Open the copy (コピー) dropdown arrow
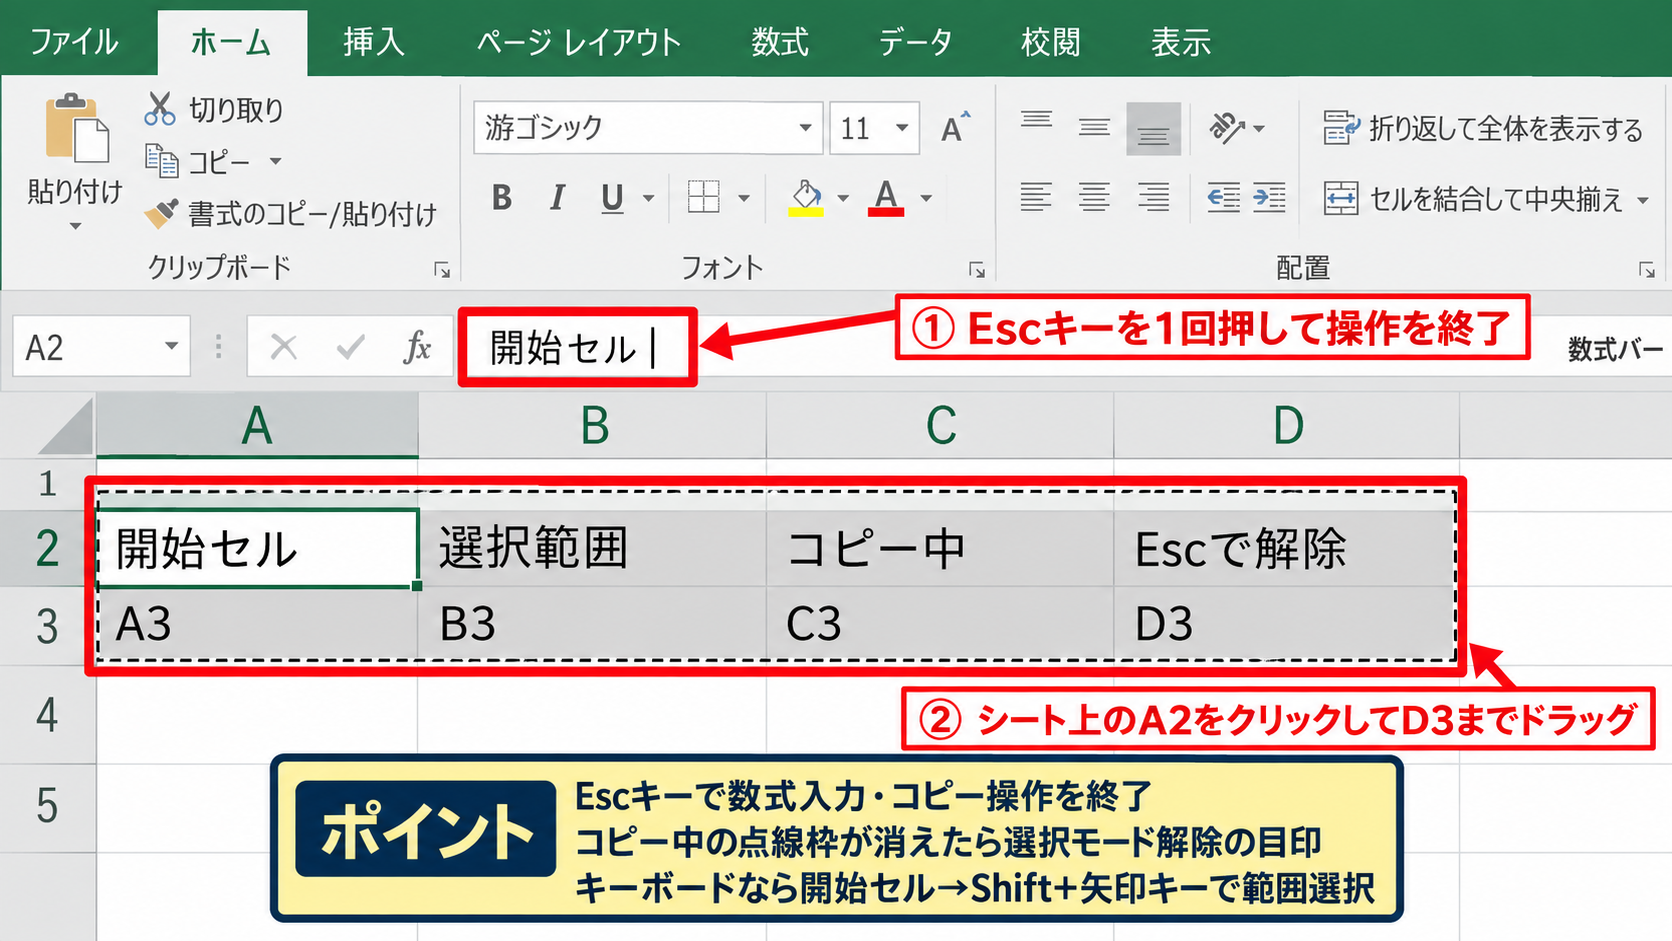1672x941 pixels. click(275, 161)
